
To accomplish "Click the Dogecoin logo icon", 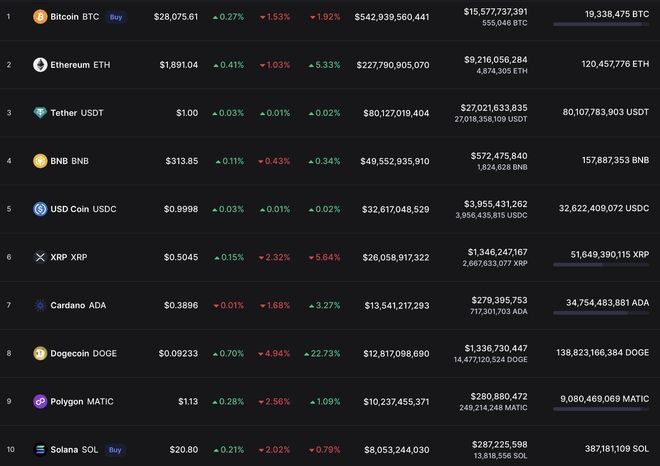I will point(40,353).
